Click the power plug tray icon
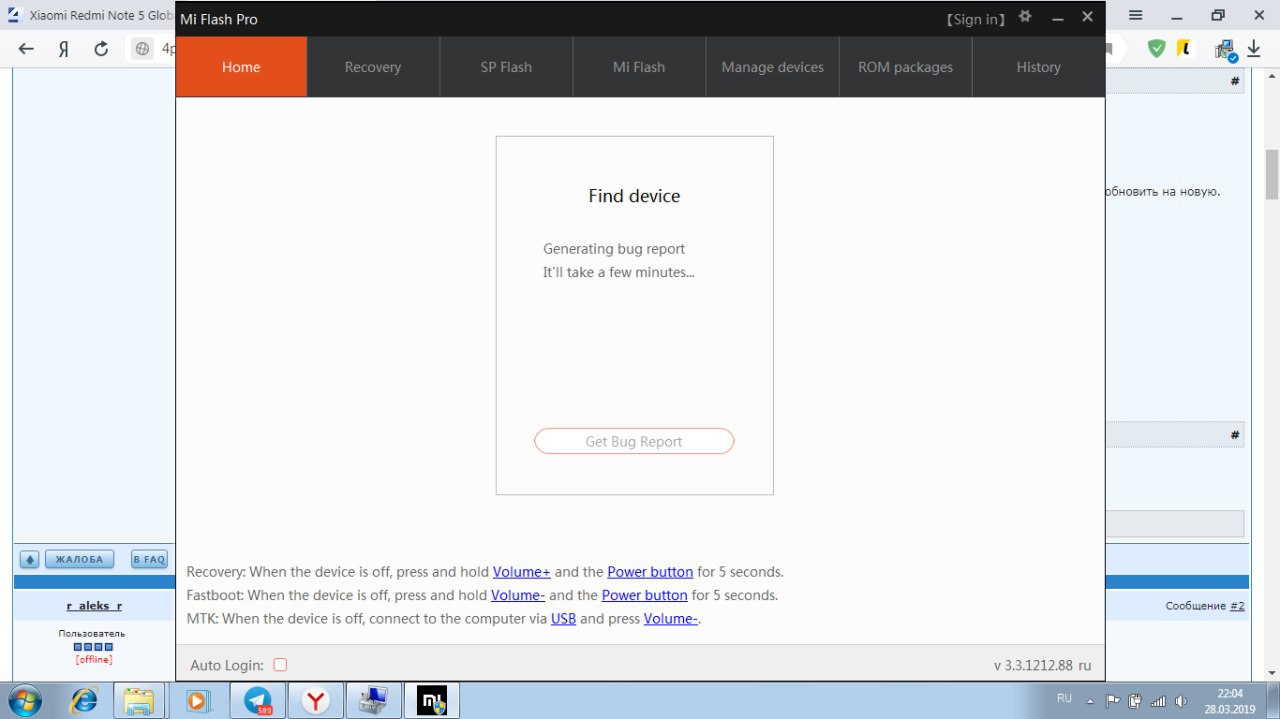The image size is (1280, 719). (x=1135, y=700)
